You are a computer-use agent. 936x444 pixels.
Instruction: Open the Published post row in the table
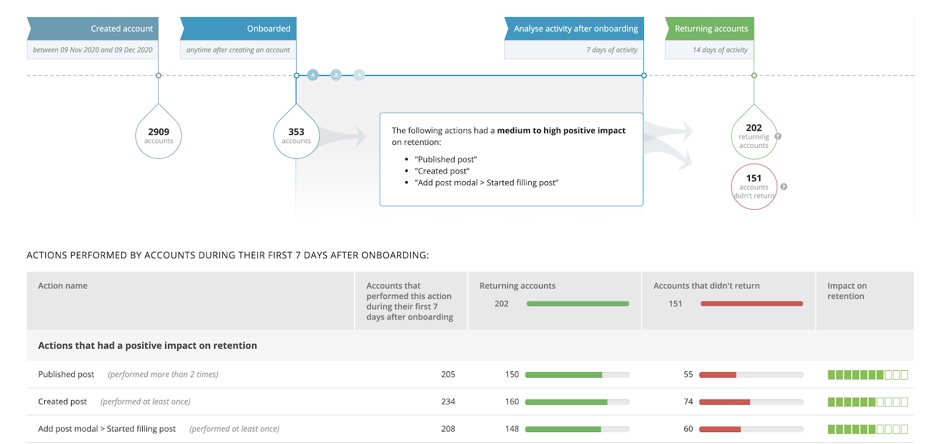(x=470, y=375)
